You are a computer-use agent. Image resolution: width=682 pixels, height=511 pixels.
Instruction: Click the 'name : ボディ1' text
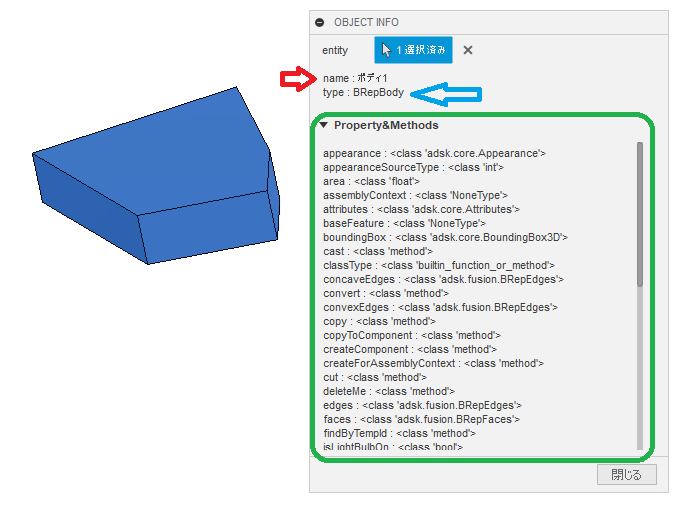point(355,78)
